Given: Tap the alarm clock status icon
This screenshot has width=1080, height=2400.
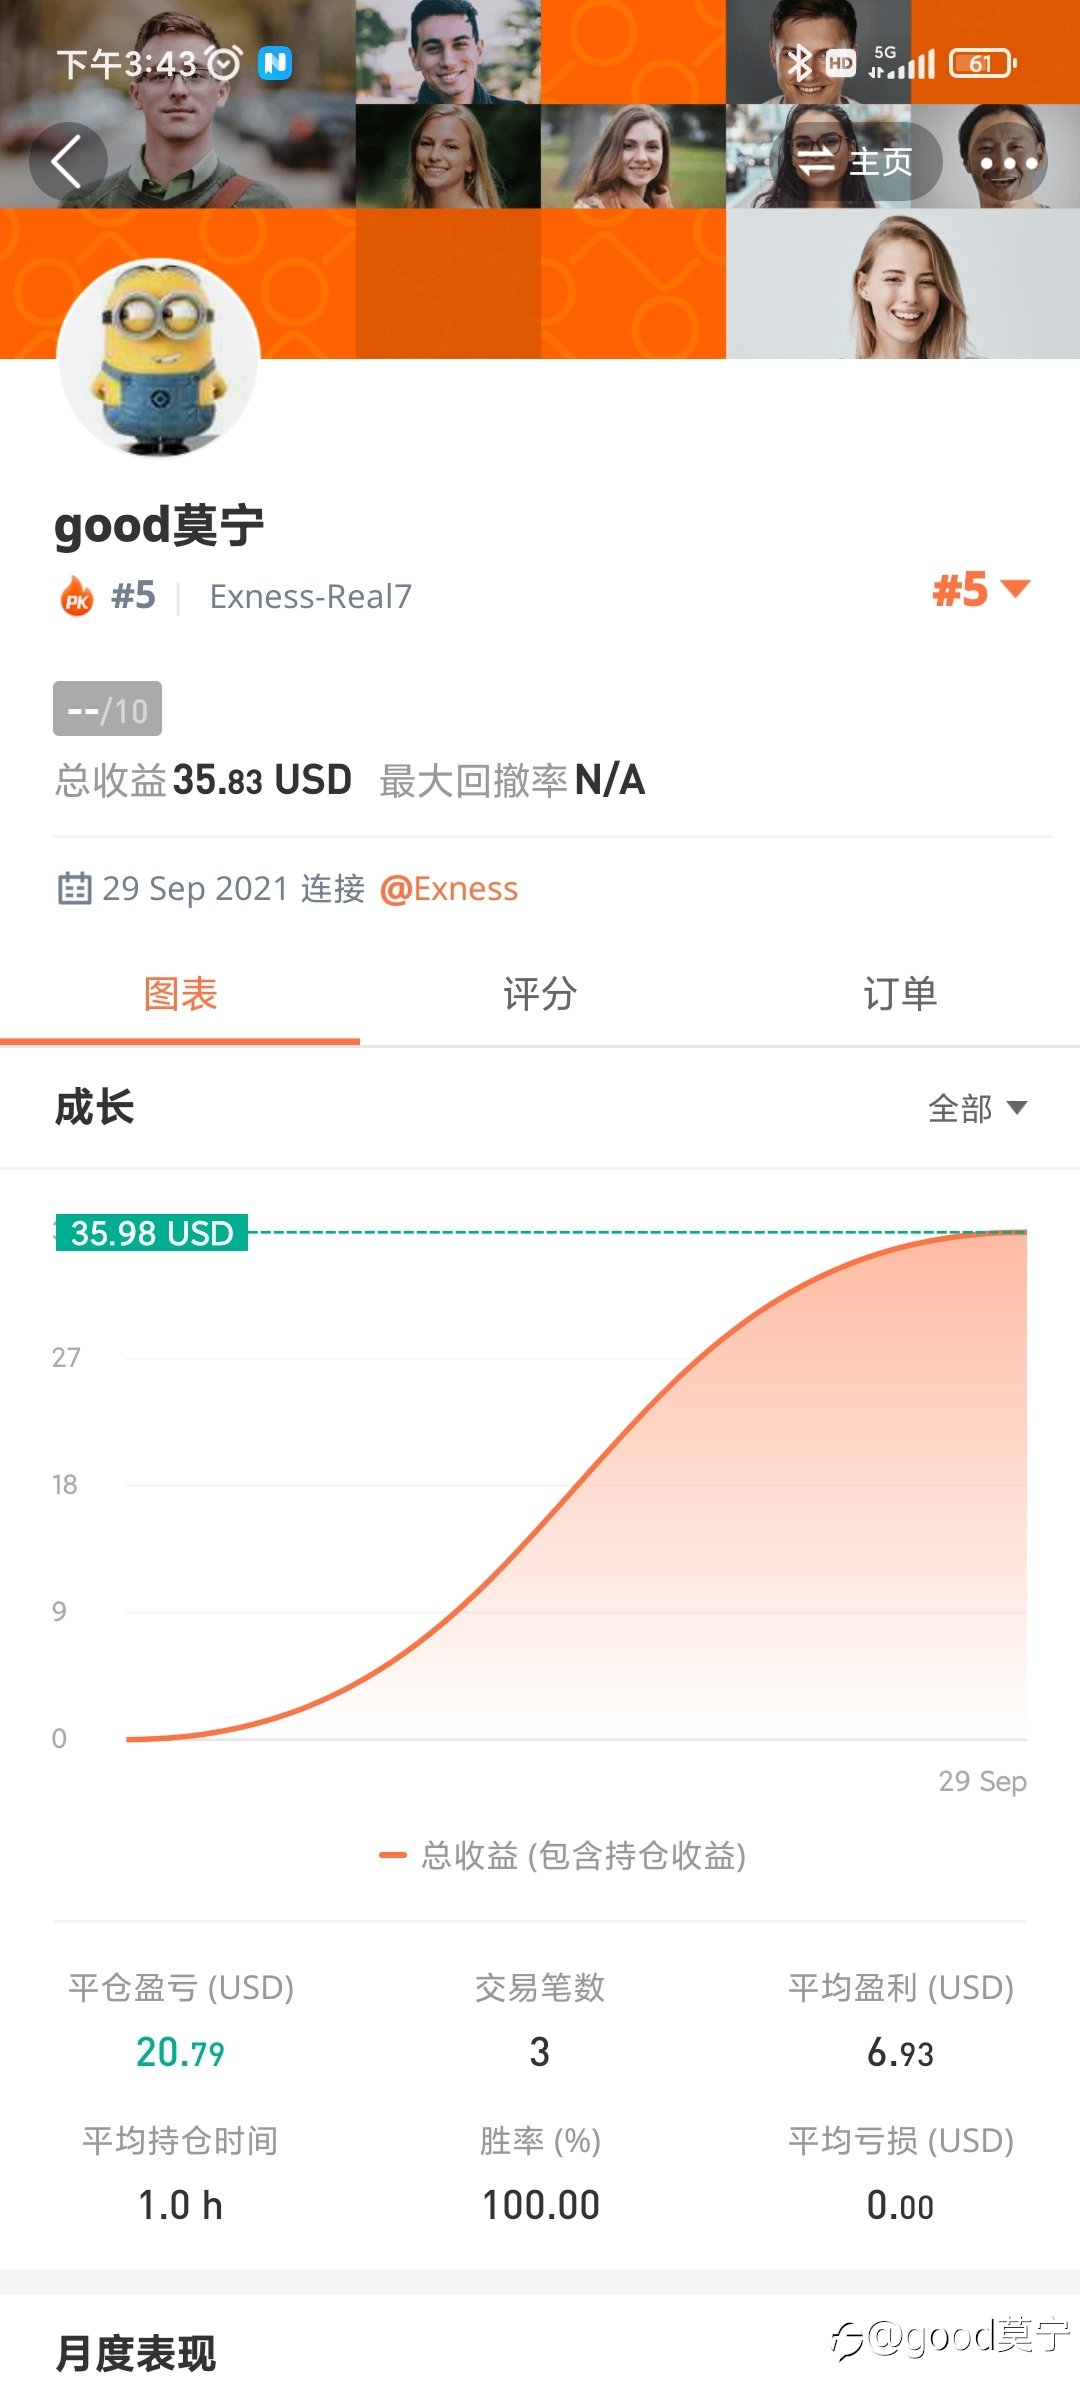Looking at the screenshot, I should (x=225, y=63).
